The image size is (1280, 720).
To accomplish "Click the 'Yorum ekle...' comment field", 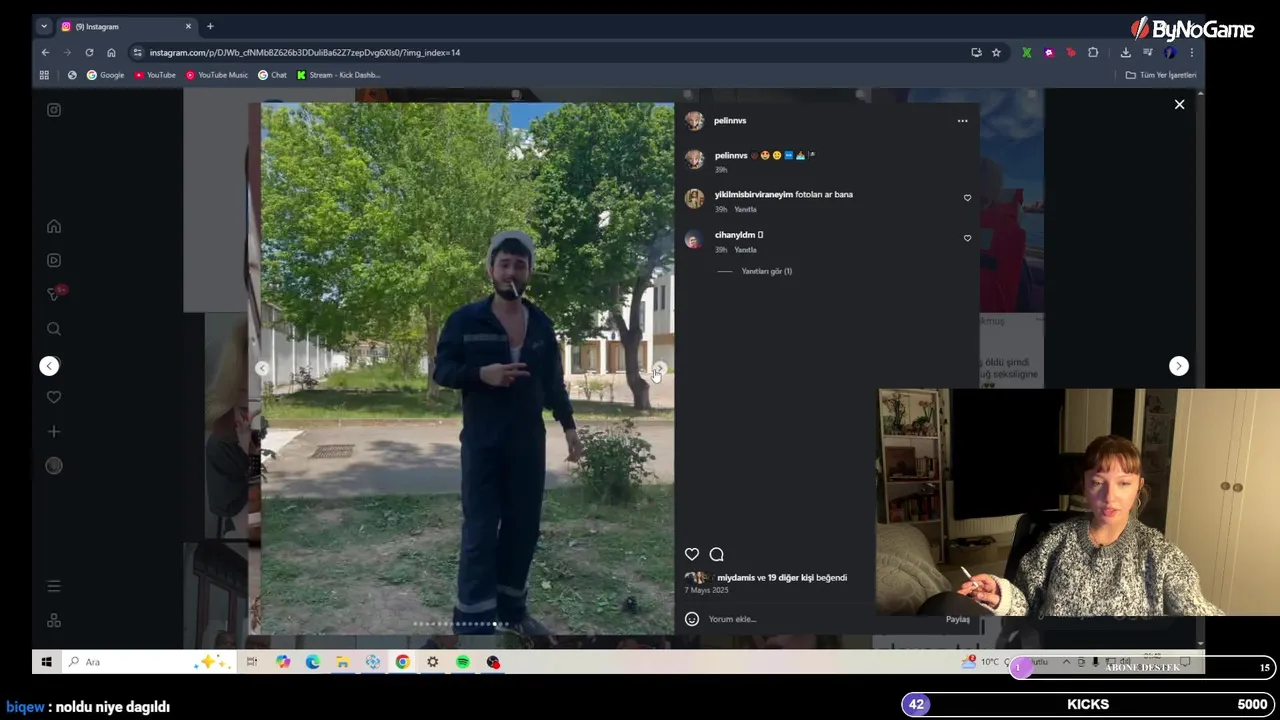I will (822, 619).
